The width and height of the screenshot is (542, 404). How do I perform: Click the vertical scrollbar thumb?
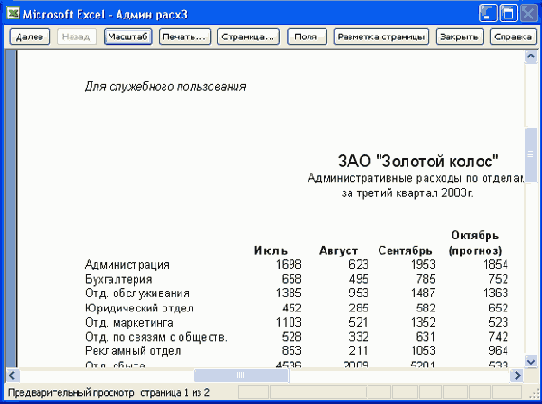coord(531,154)
